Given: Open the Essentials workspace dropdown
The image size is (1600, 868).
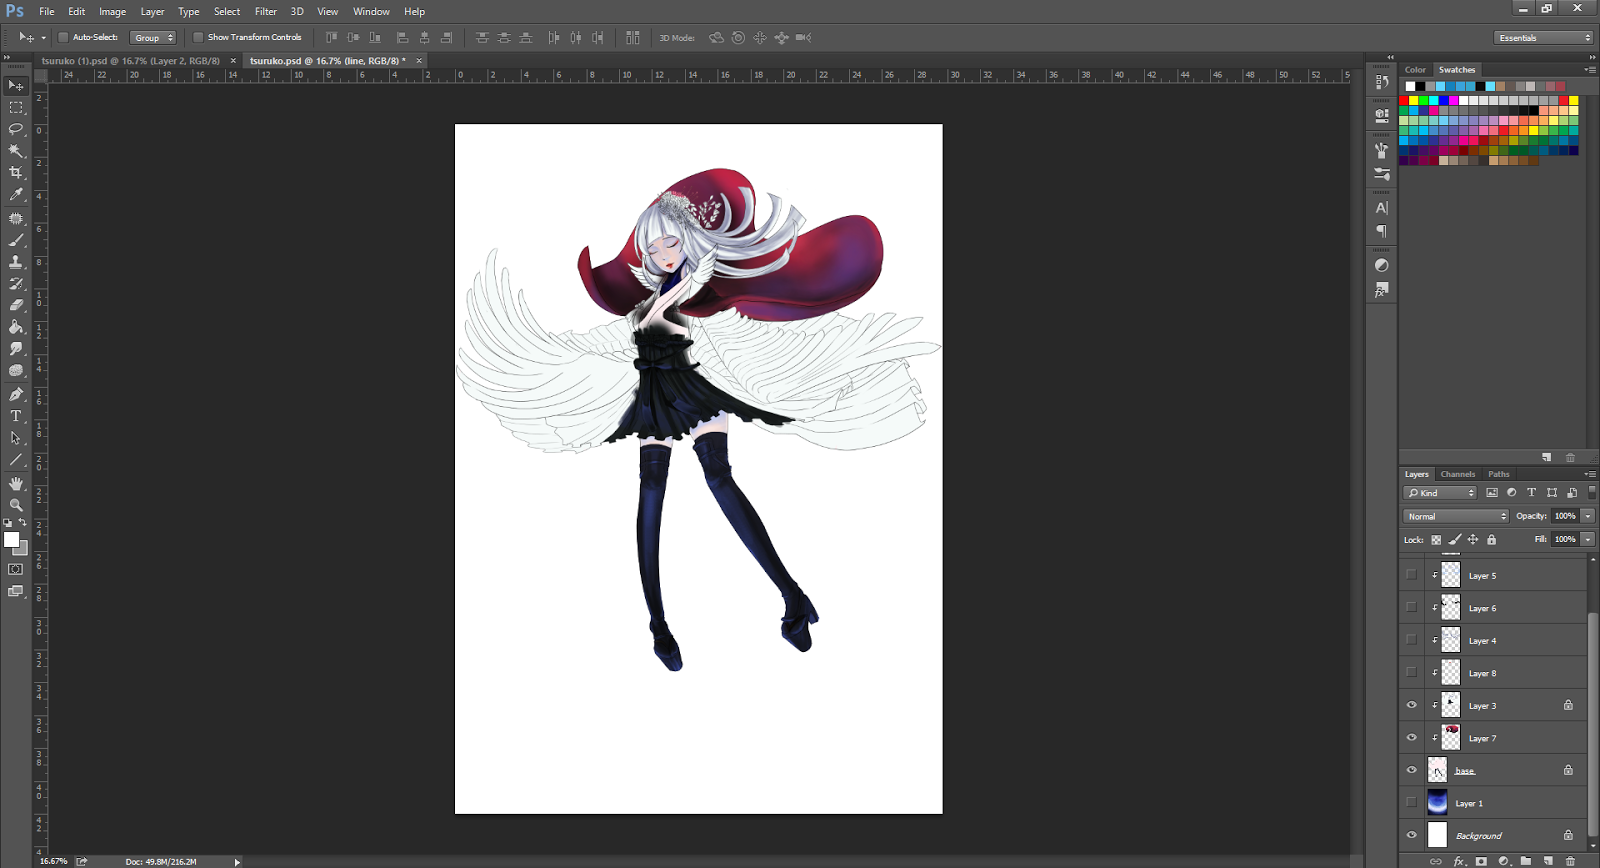Looking at the screenshot, I should [x=1544, y=38].
